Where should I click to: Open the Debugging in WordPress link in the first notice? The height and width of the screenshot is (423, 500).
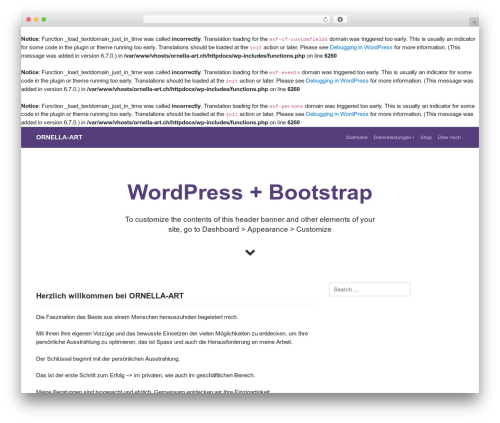(361, 47)
